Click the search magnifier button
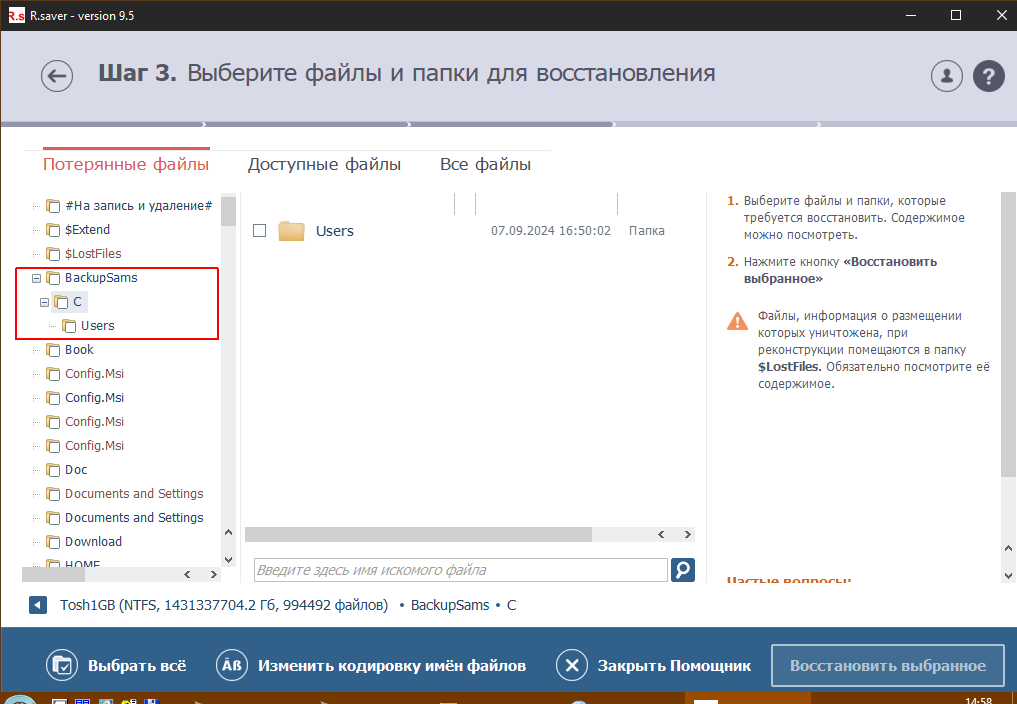Image resolution: width=1017 pixels, height=704 pixels. 682,570
